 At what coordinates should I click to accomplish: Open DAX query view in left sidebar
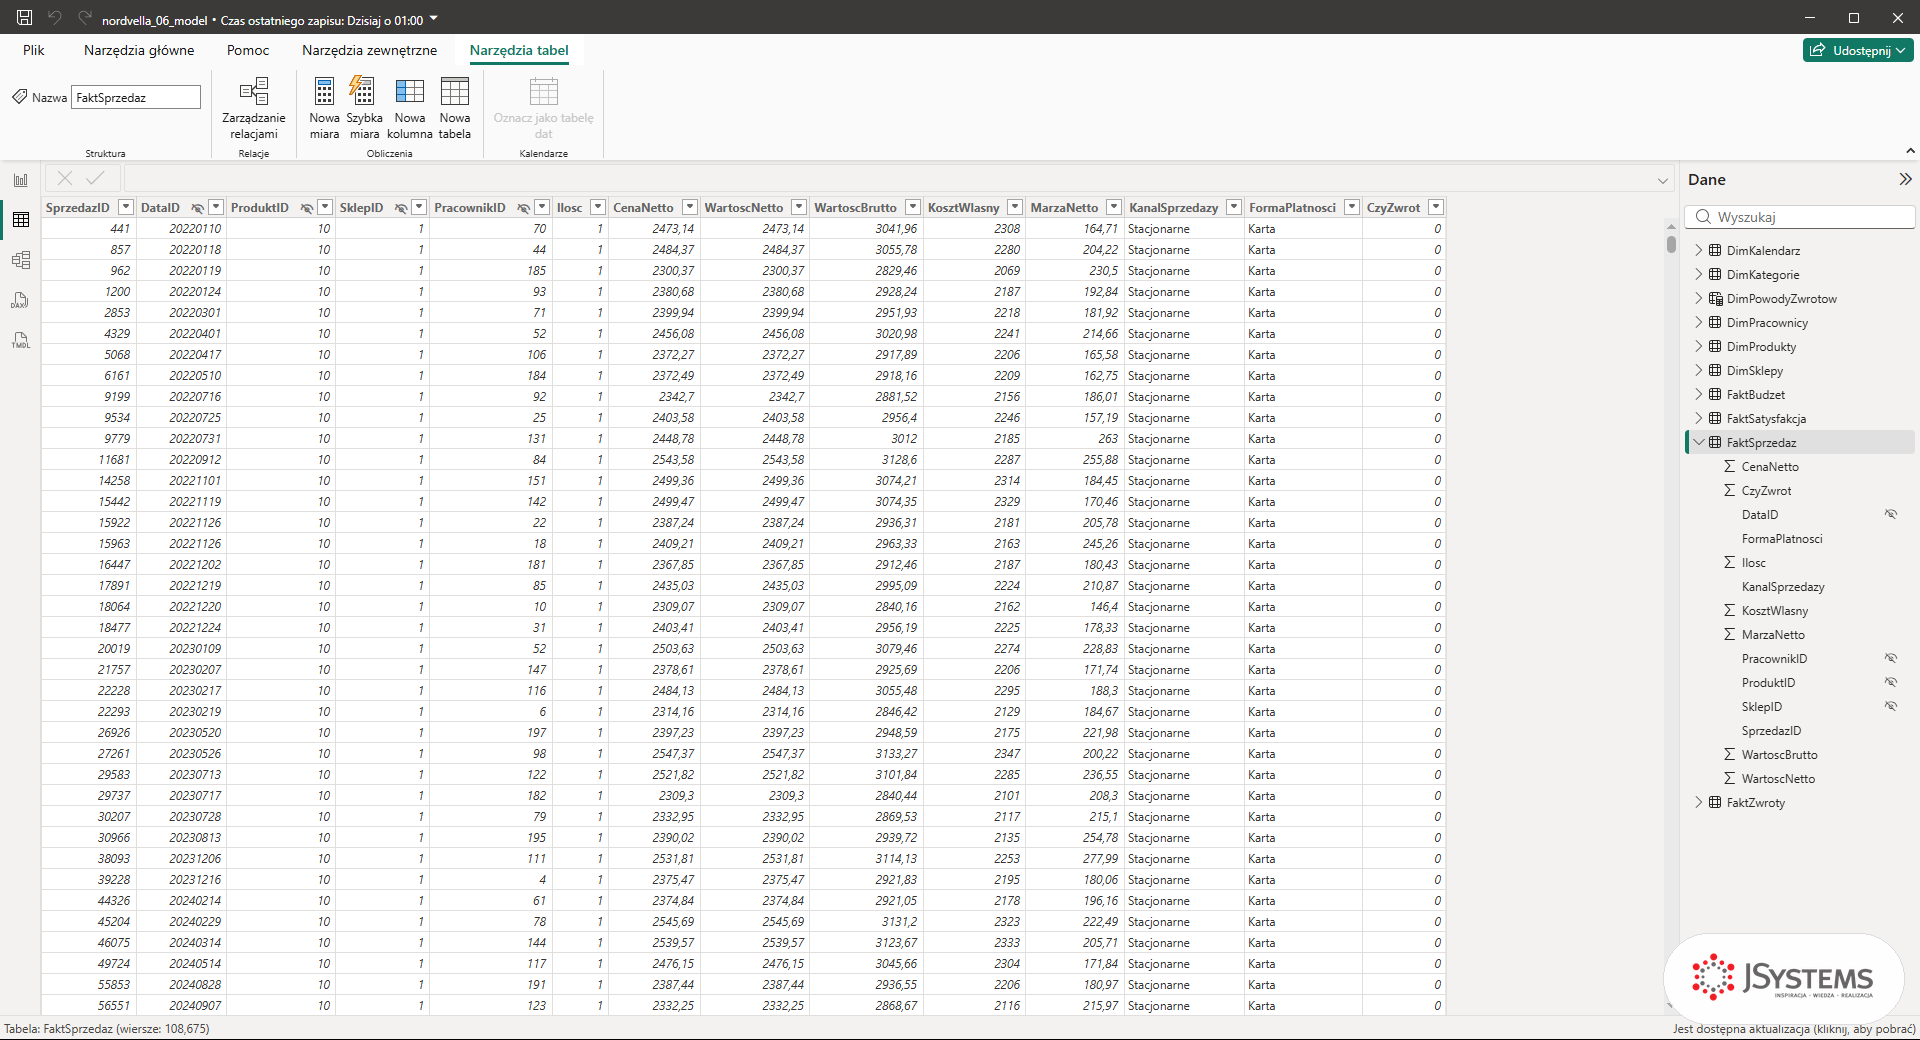click(21, 300)
